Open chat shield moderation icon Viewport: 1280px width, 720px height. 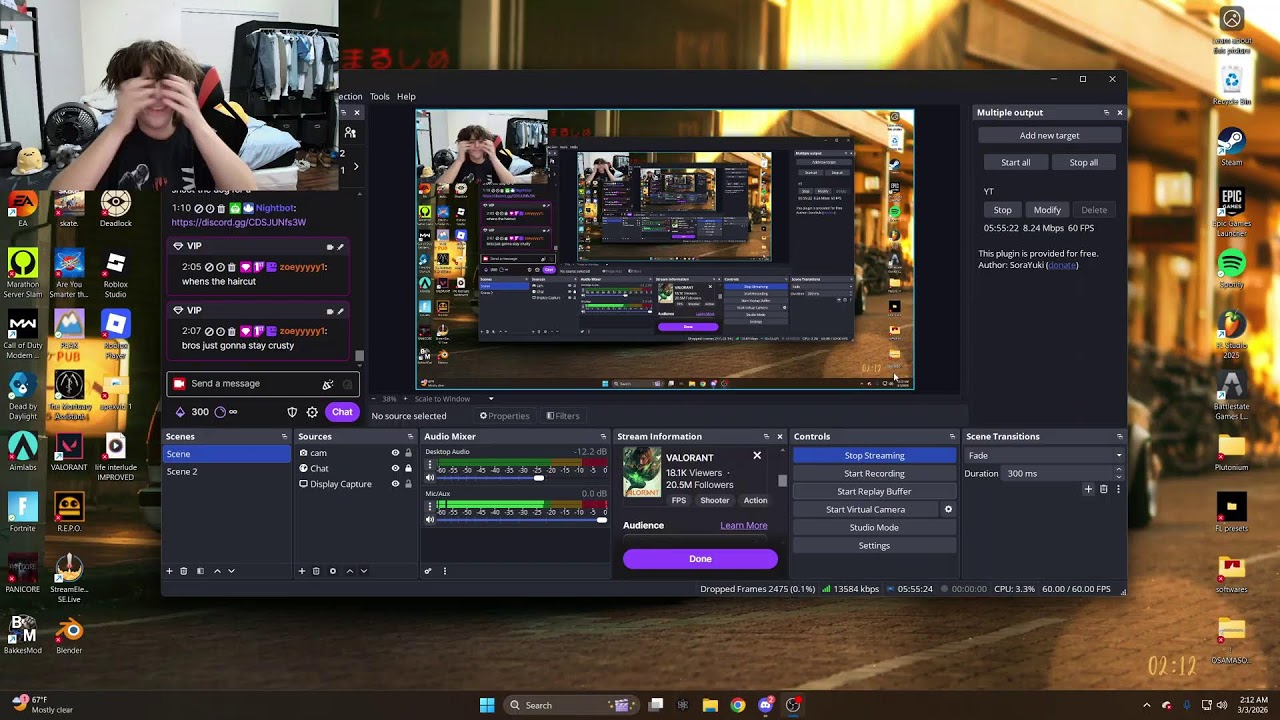[292, 412]
